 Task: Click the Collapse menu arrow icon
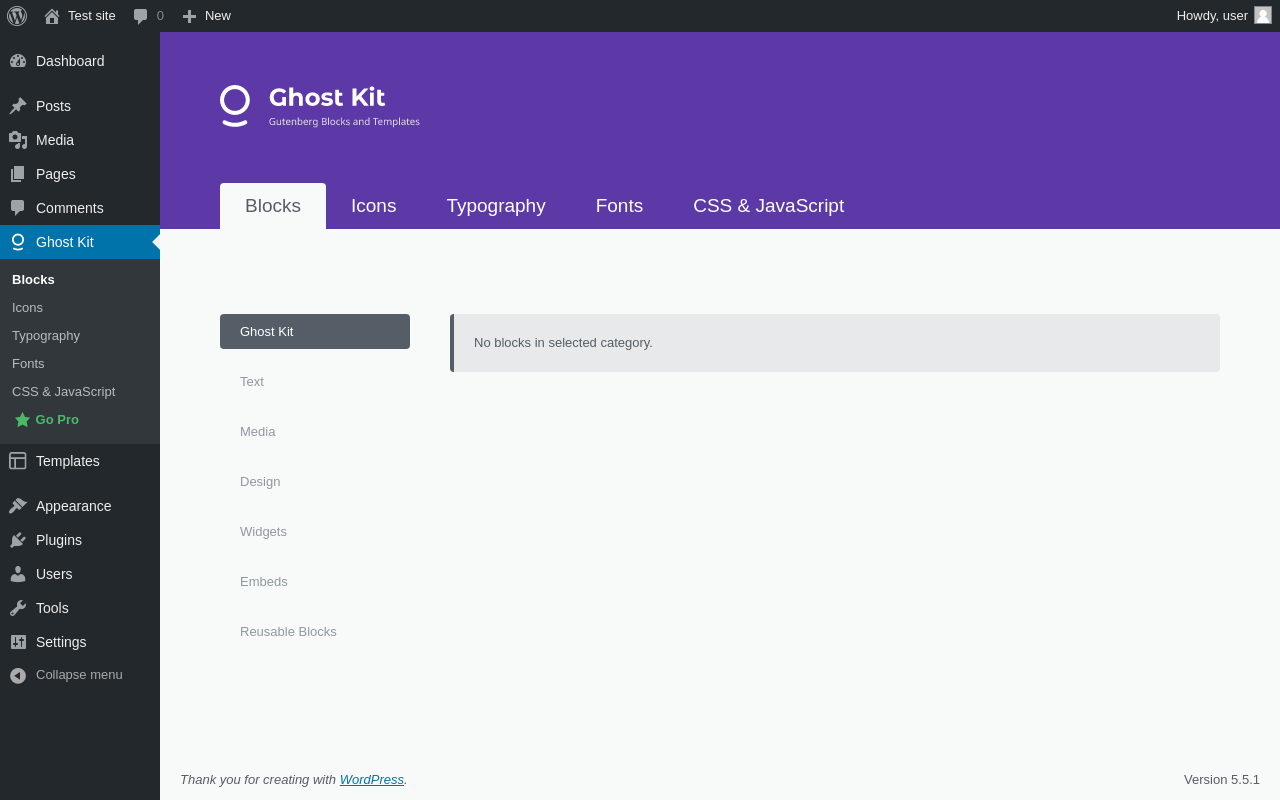(18, 676)
